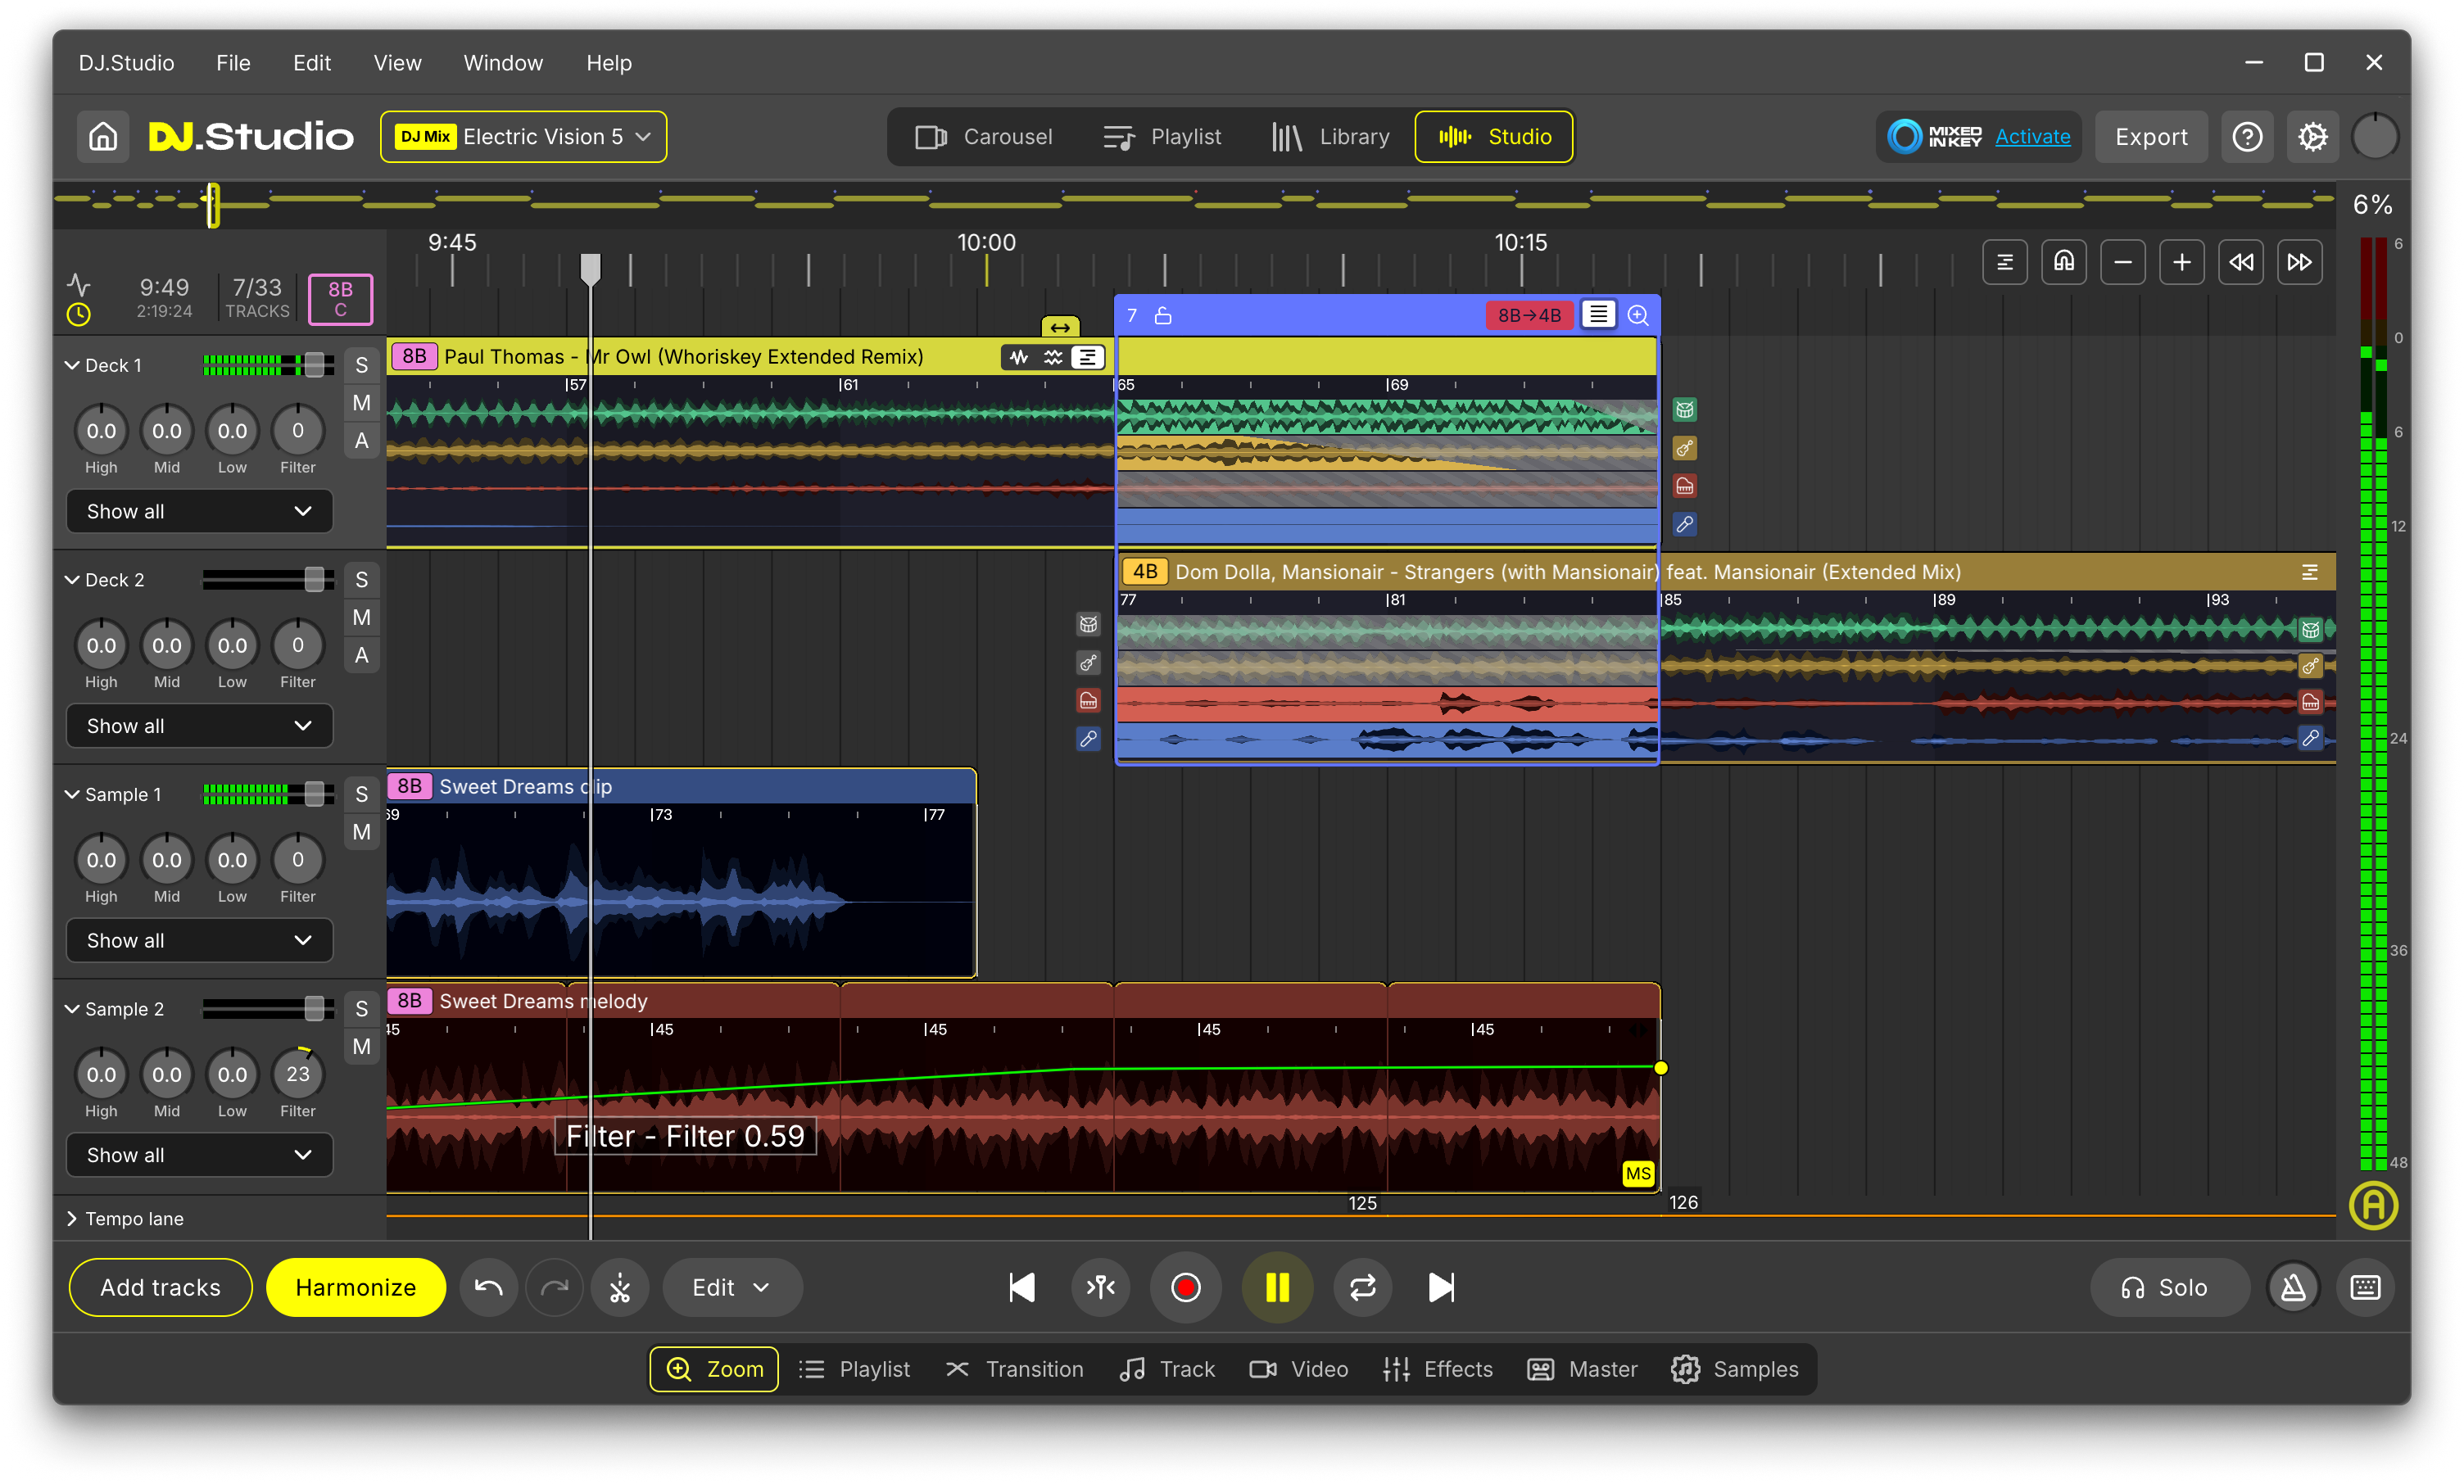Solo Deck 1 with its S button
This screenshot has width=2464, height=1484.
[x=361, y=364]
